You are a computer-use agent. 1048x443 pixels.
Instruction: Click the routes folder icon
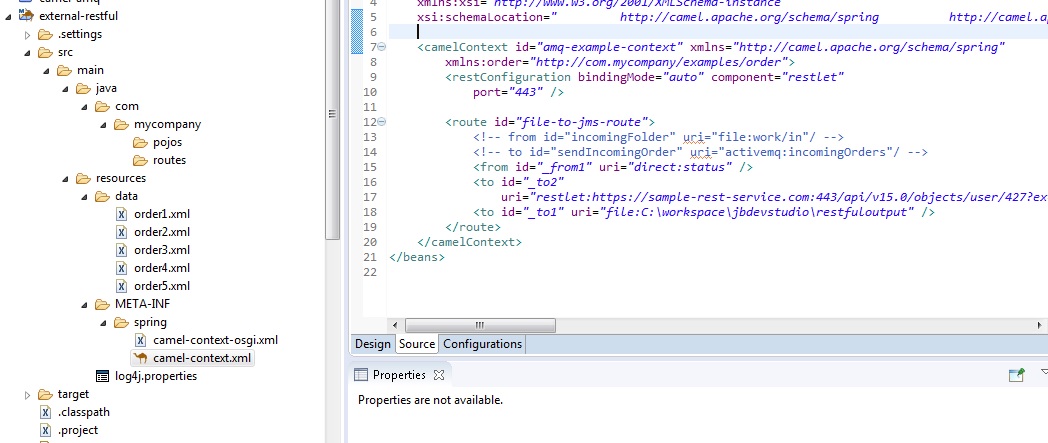click(140, 160)
